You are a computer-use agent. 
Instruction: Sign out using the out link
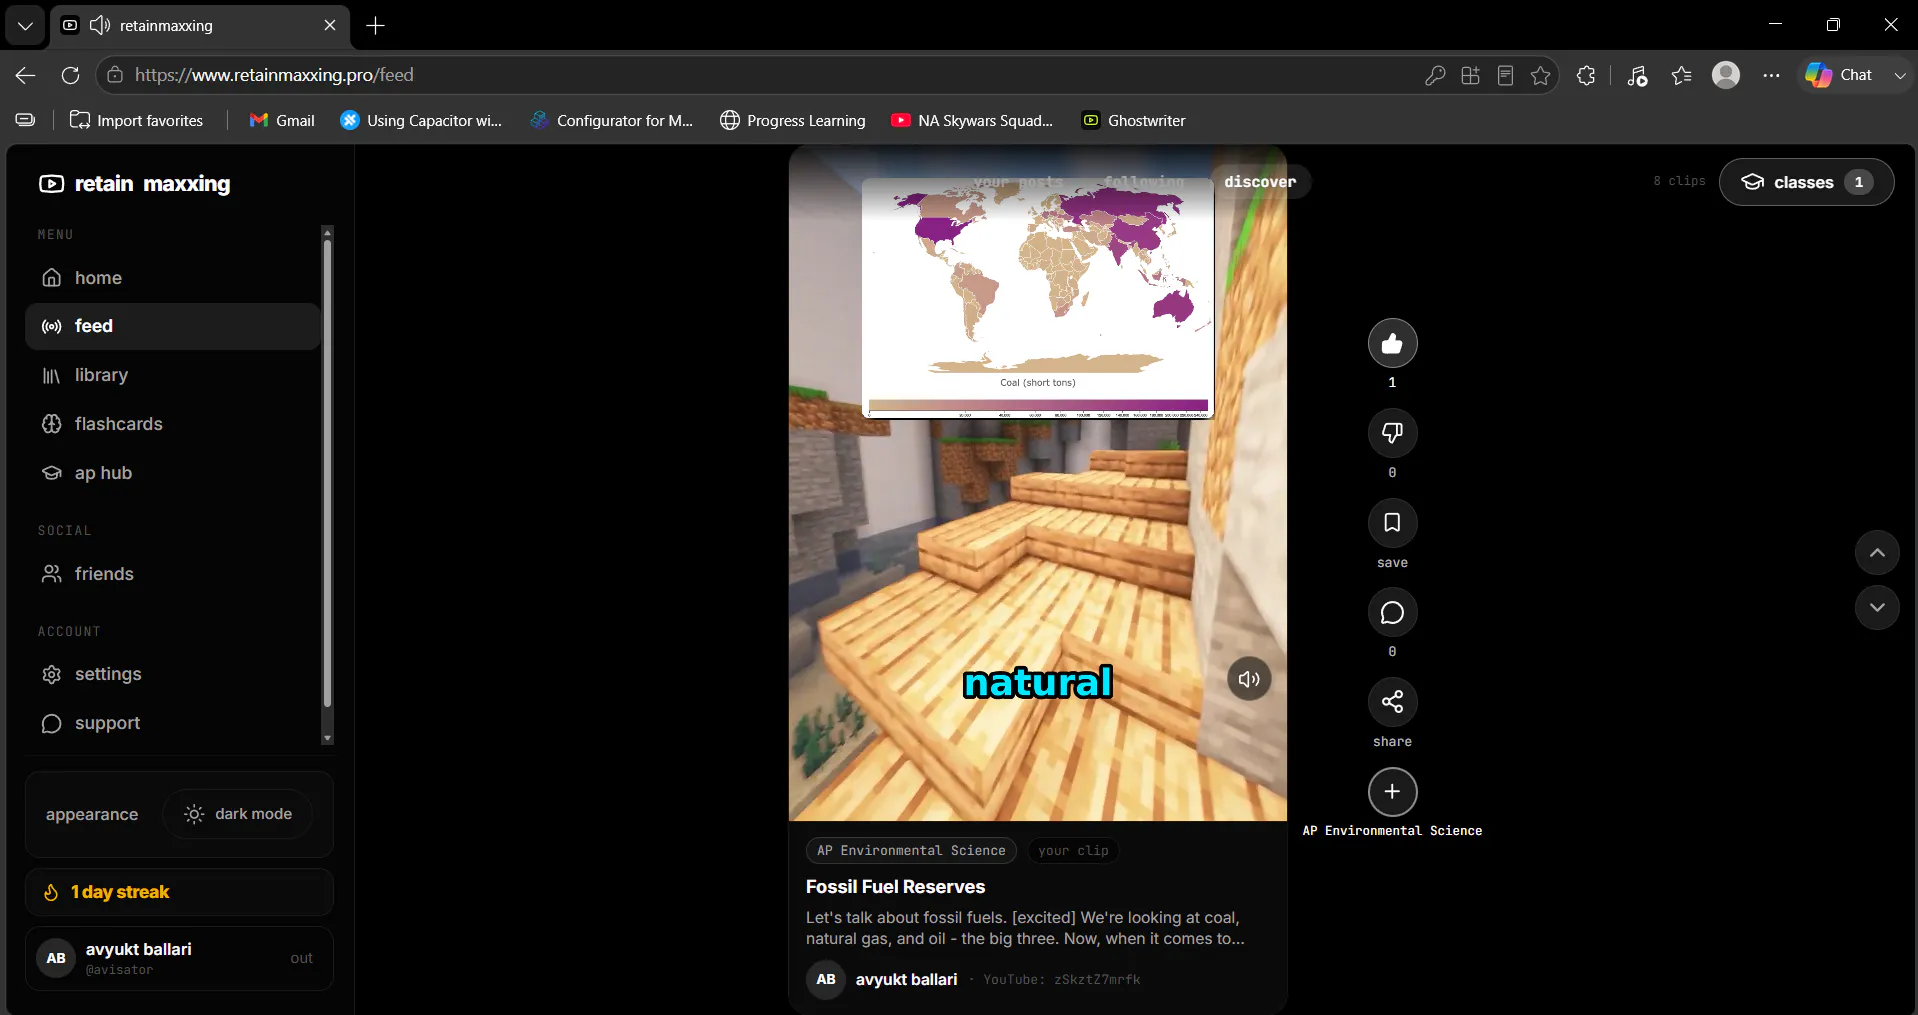301,958
